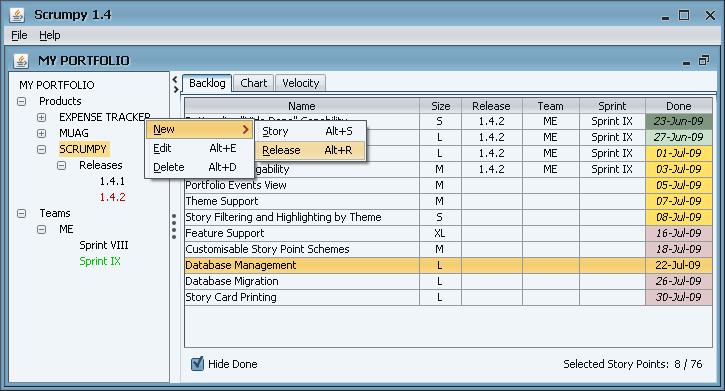Toggle the Hide Done checkbox
Image resolution: width=725 pixels, height=391 pixels.
pos(197,364)
